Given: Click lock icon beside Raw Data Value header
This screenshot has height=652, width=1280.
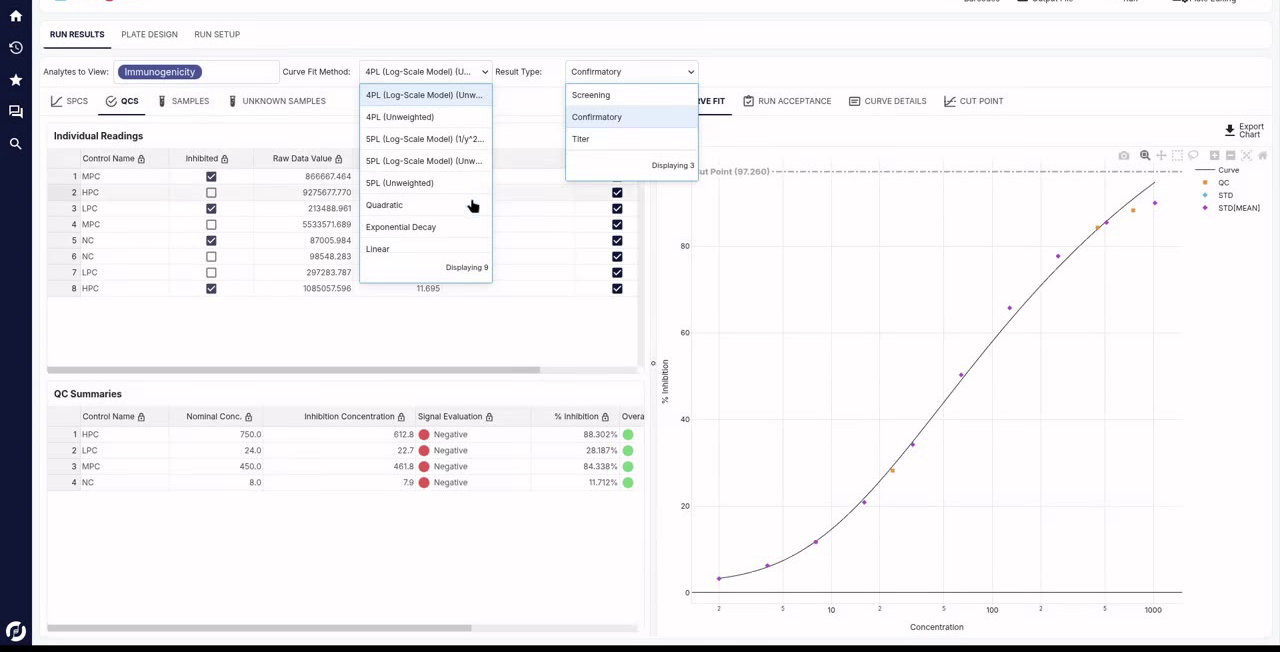Looking at the screenshot, I should click(x=339, y=159).
